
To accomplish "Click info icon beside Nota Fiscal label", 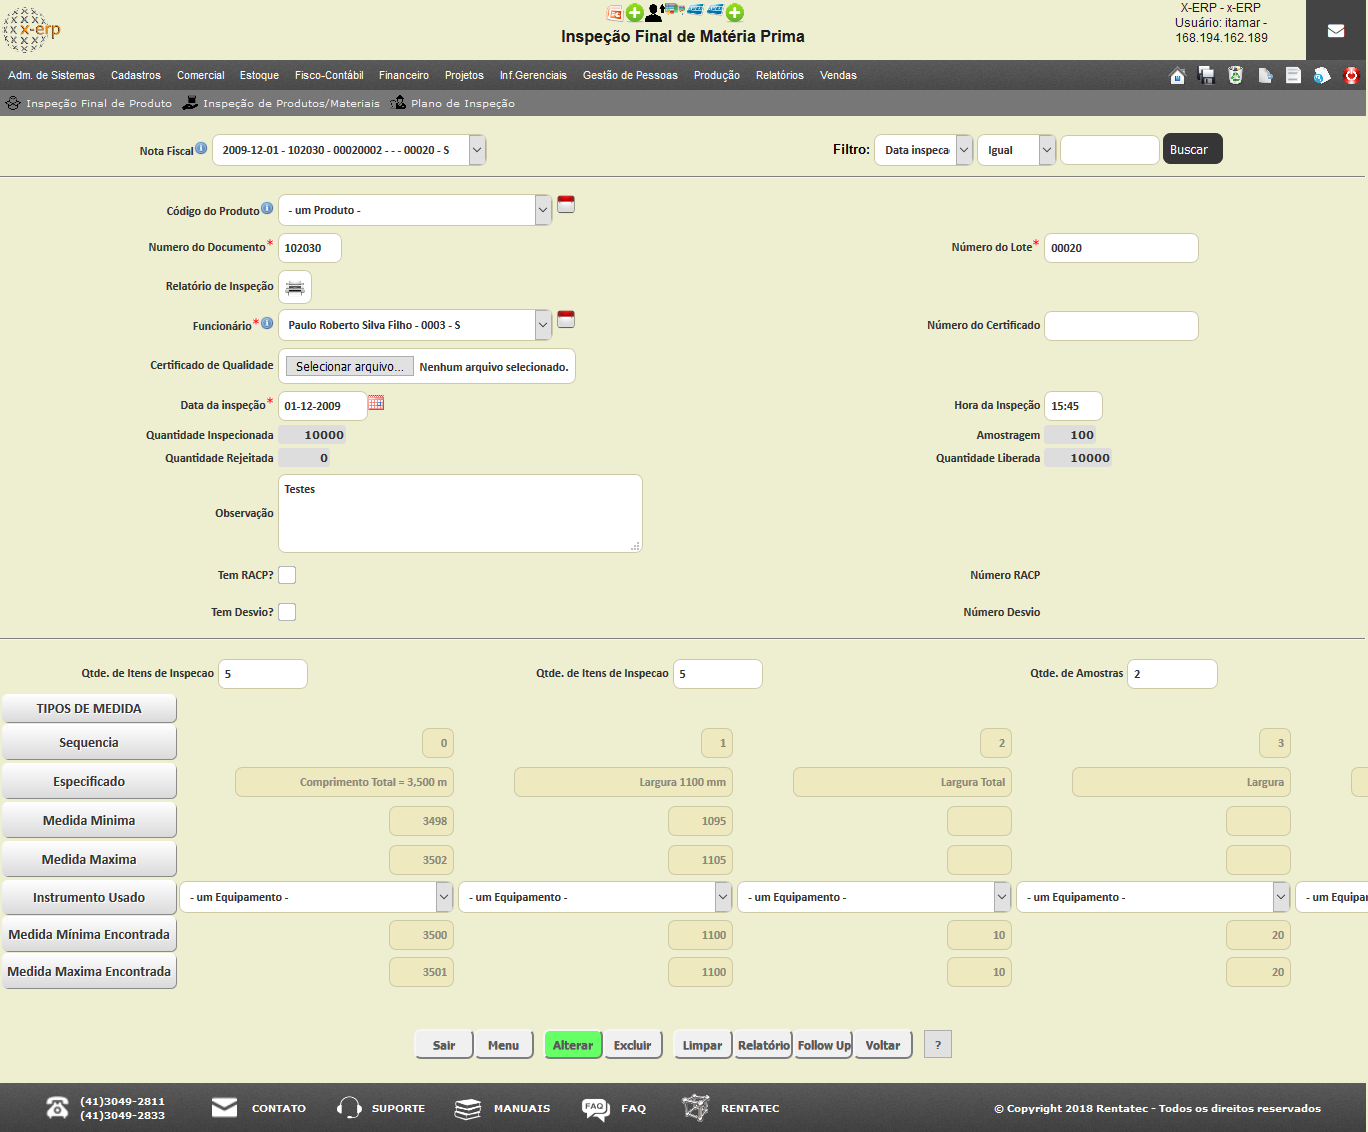I will [x=201, y=148].
